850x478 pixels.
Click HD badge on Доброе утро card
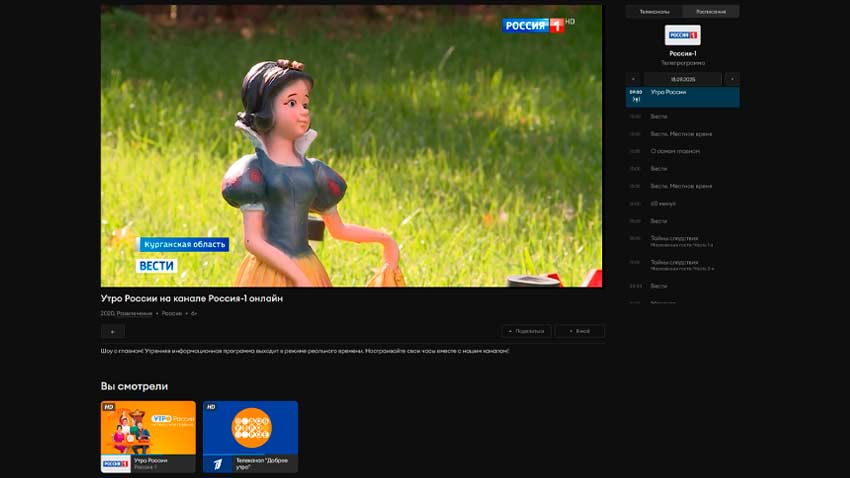click(211, 406)
